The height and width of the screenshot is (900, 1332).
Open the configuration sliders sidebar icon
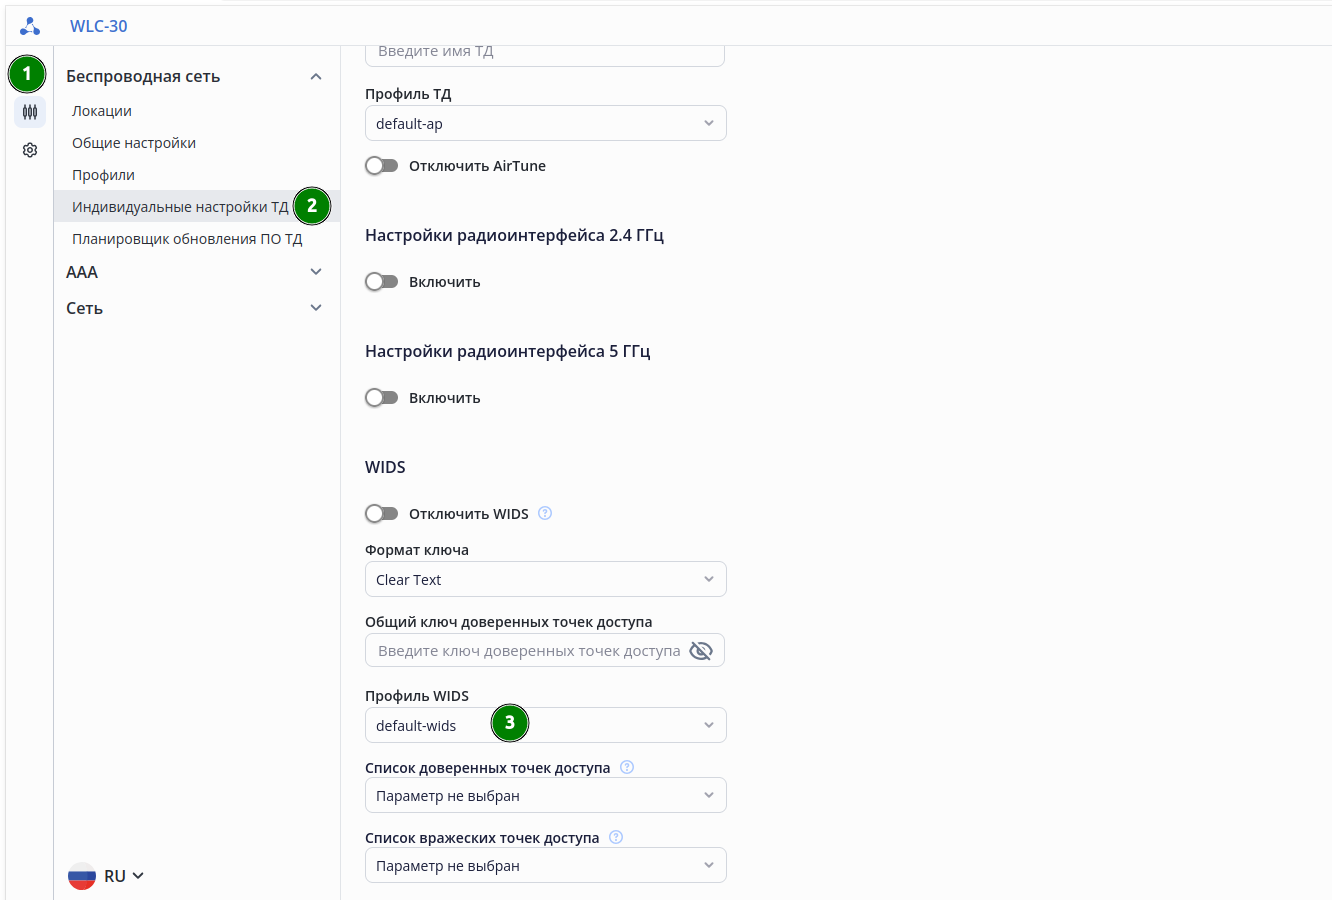tap(30, 112)
